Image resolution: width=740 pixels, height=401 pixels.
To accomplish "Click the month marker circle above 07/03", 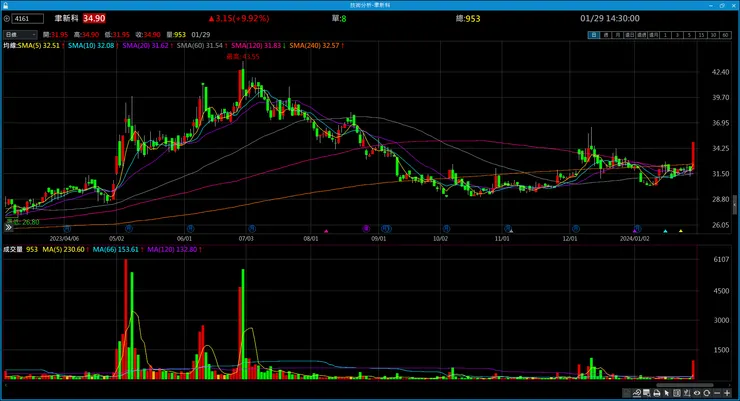I will (x=252, y=229).
